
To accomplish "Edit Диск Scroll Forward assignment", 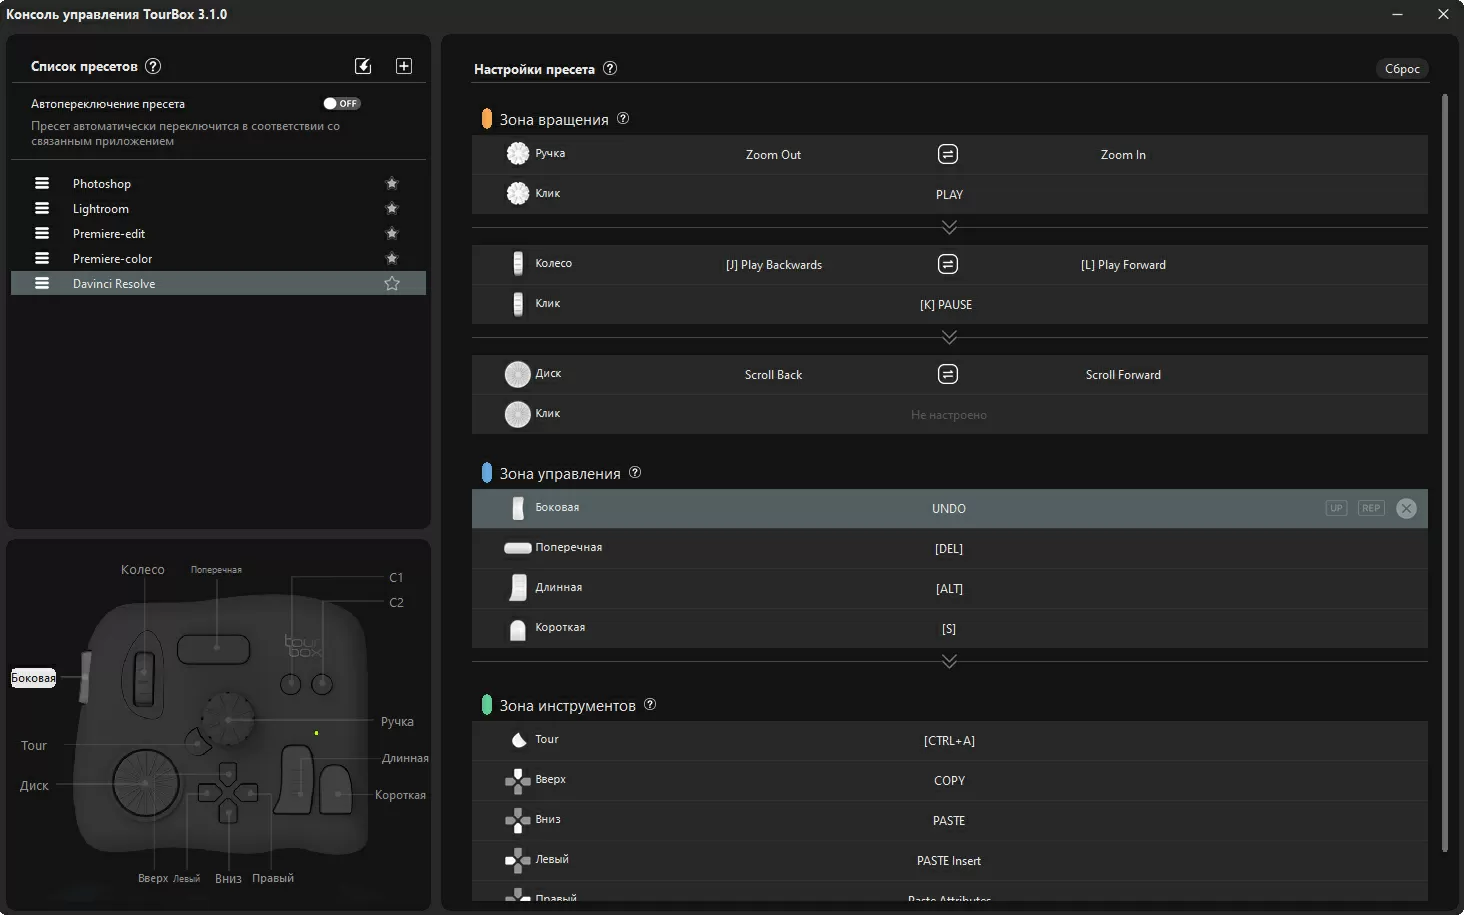I will pos(1123,375).
